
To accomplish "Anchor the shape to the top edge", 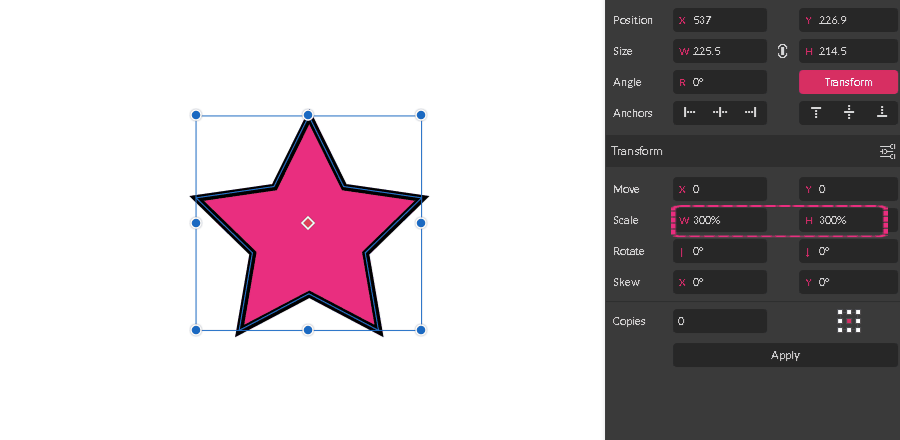I will coord(816,113).
